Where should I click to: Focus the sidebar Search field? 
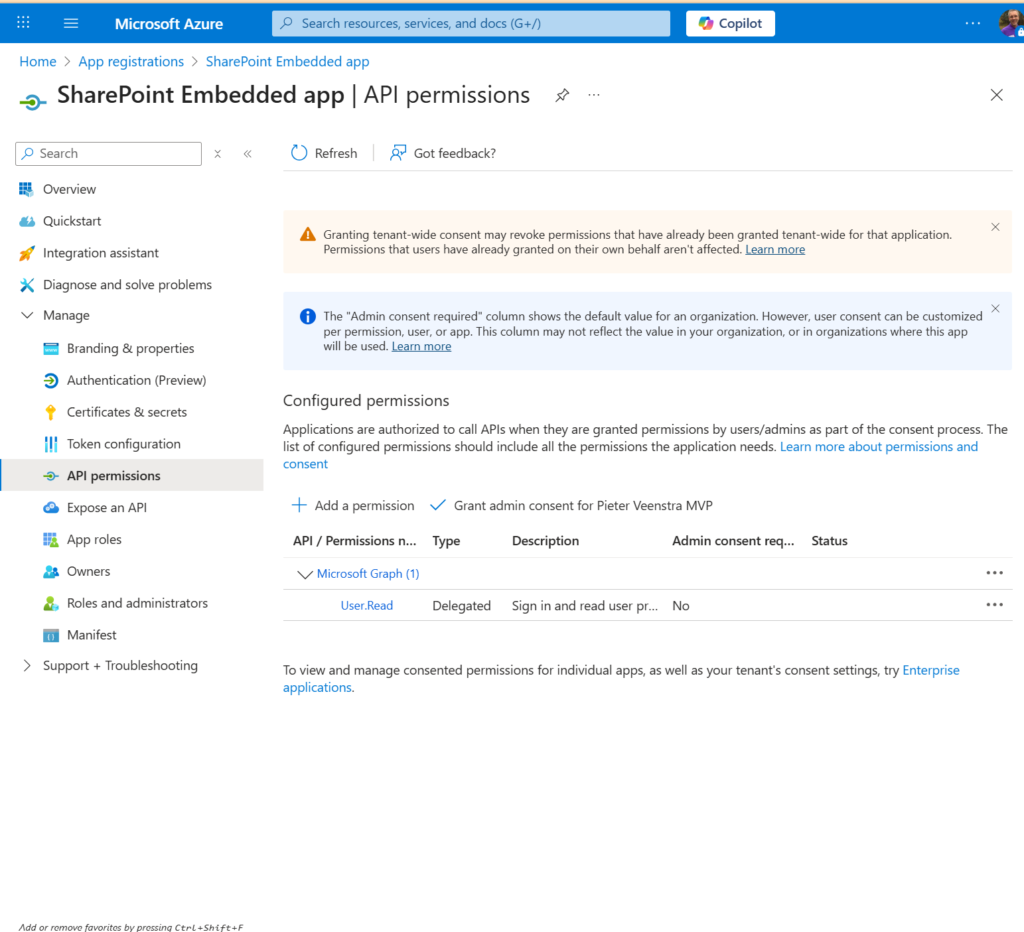108,153
